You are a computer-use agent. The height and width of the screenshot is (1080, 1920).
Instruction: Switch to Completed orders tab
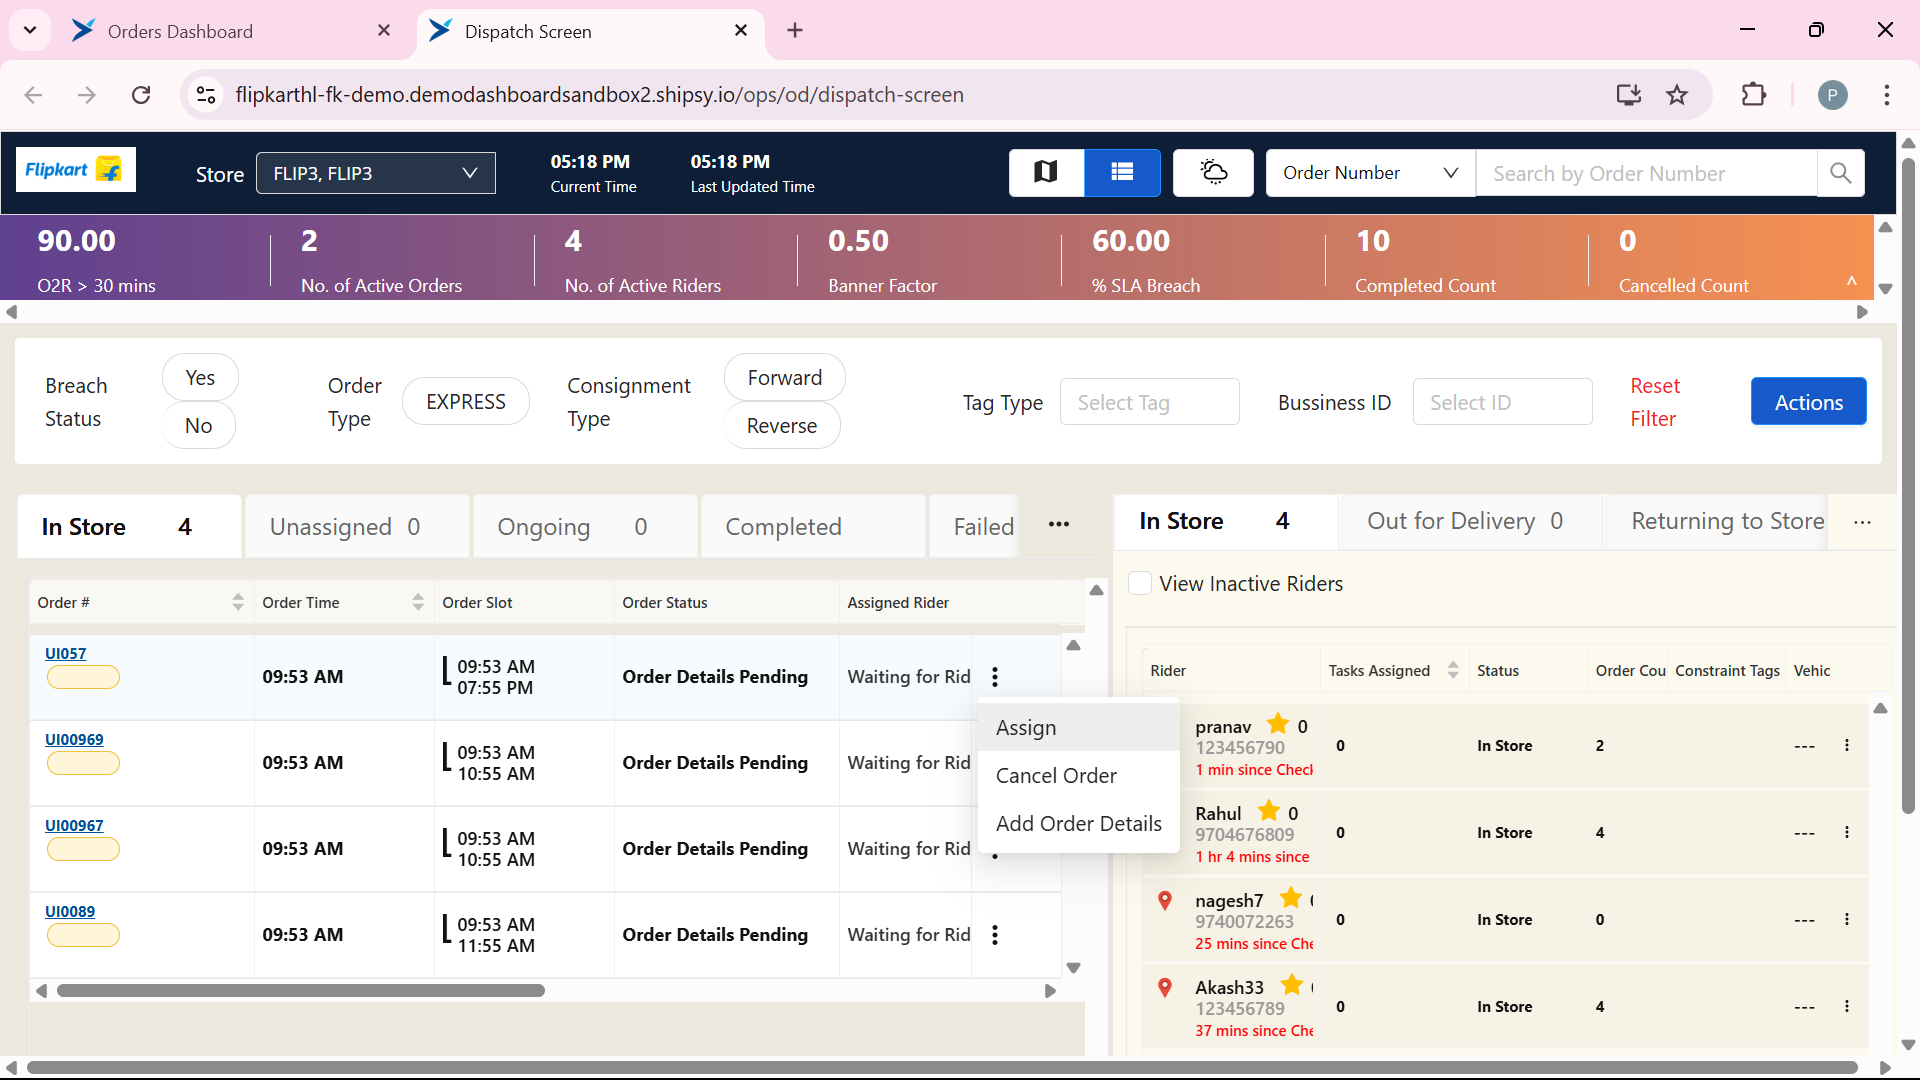click(813, 527)
